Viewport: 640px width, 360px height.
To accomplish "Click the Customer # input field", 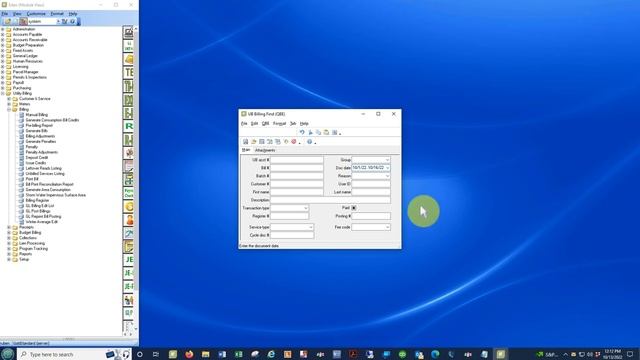I will click(x=297, y=184).
